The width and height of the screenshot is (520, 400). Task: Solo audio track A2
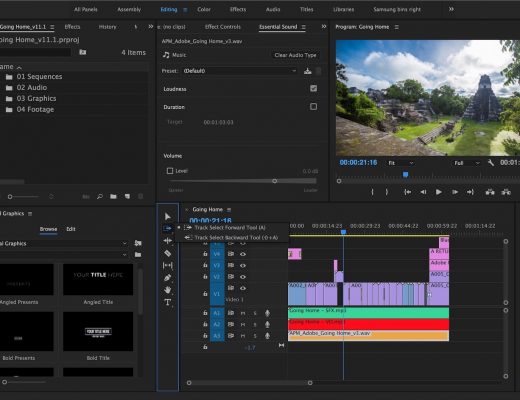tap(255, 325)
